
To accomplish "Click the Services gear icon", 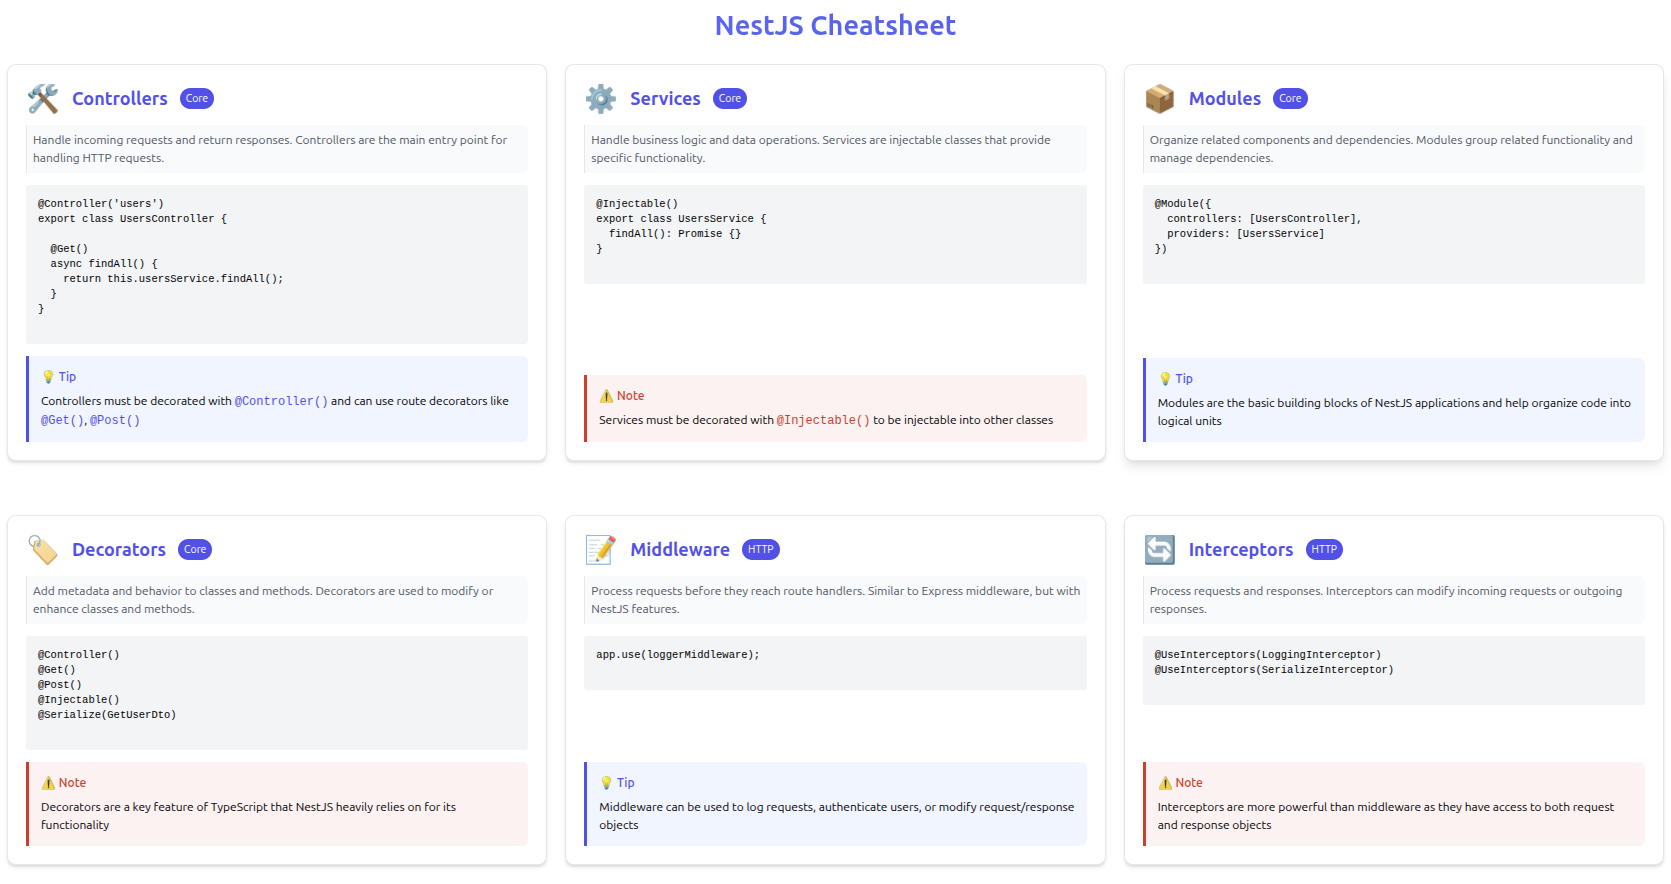I will point(601,98).
